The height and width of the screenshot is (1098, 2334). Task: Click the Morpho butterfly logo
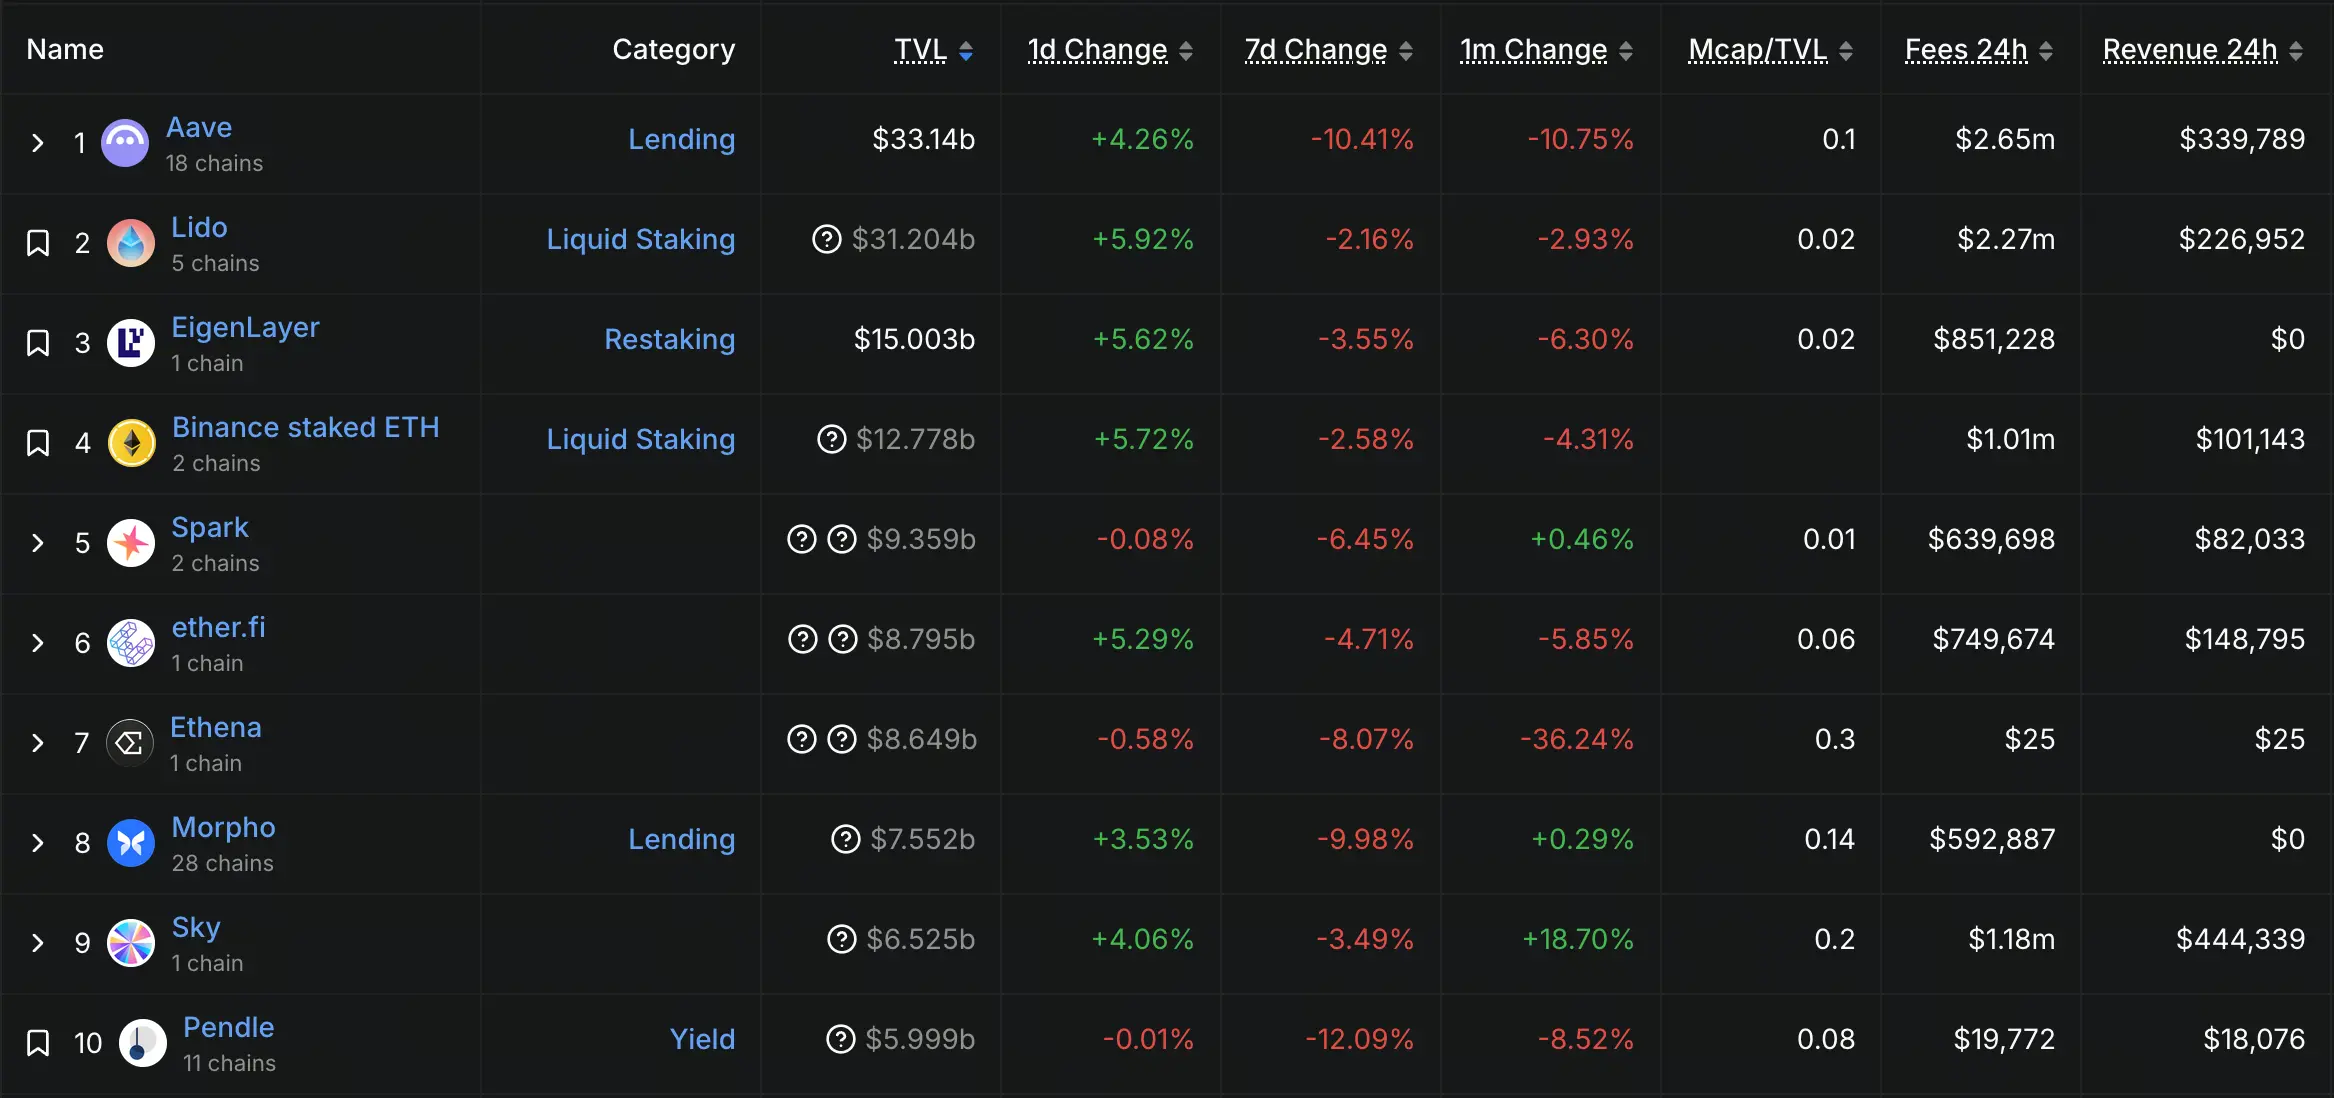[x=130, y=842]
